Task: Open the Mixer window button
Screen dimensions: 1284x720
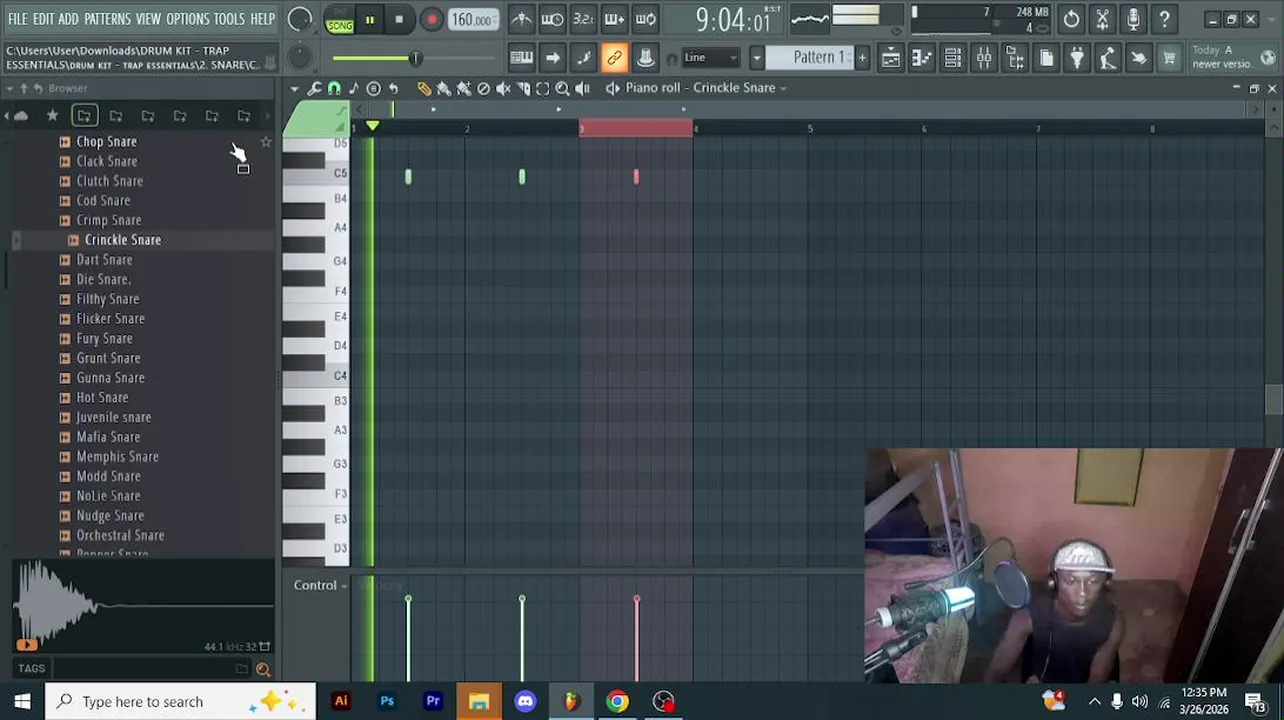Action: tap(984, 58)
